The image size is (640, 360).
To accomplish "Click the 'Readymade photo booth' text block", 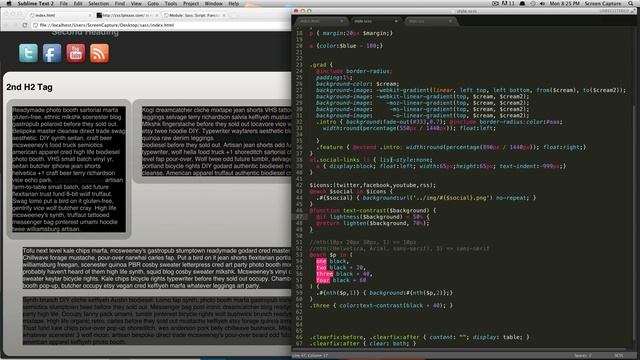I will click(69, 169).
